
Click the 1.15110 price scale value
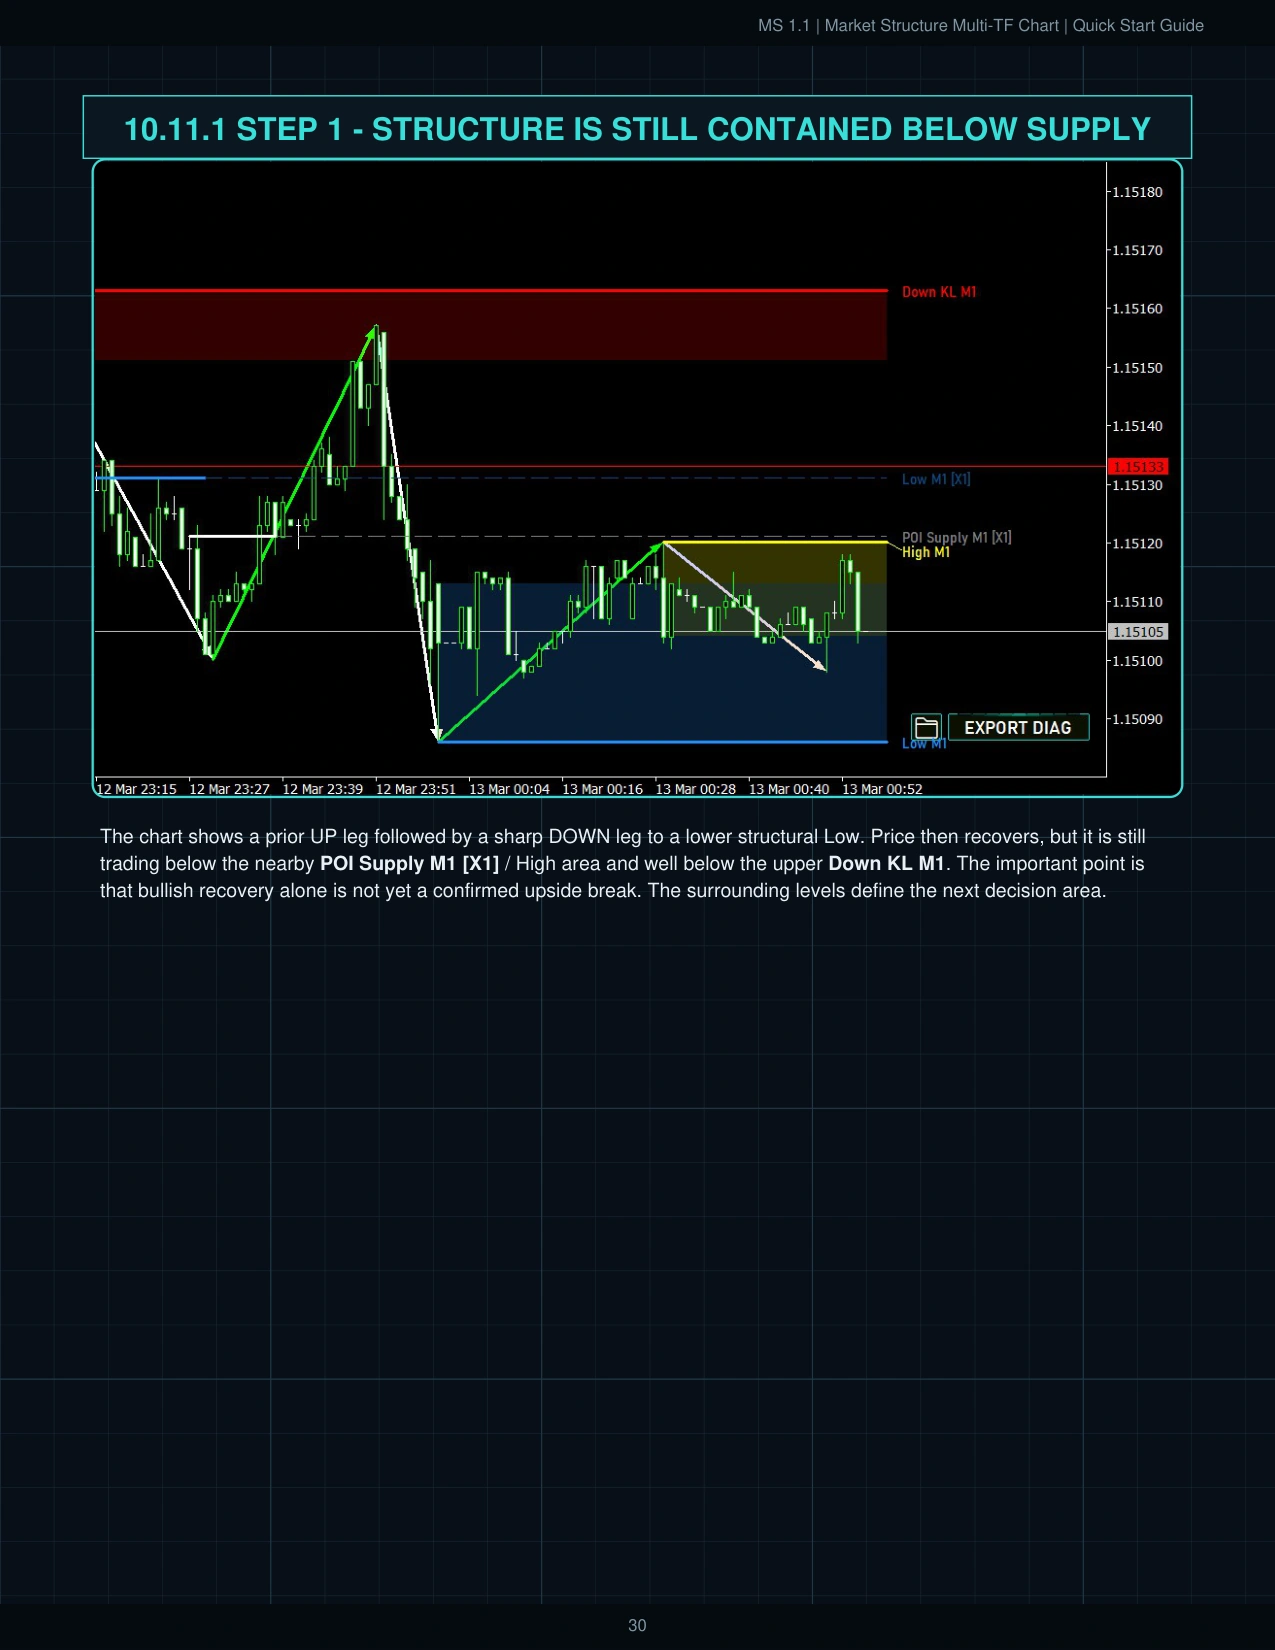click(1138, 602)
